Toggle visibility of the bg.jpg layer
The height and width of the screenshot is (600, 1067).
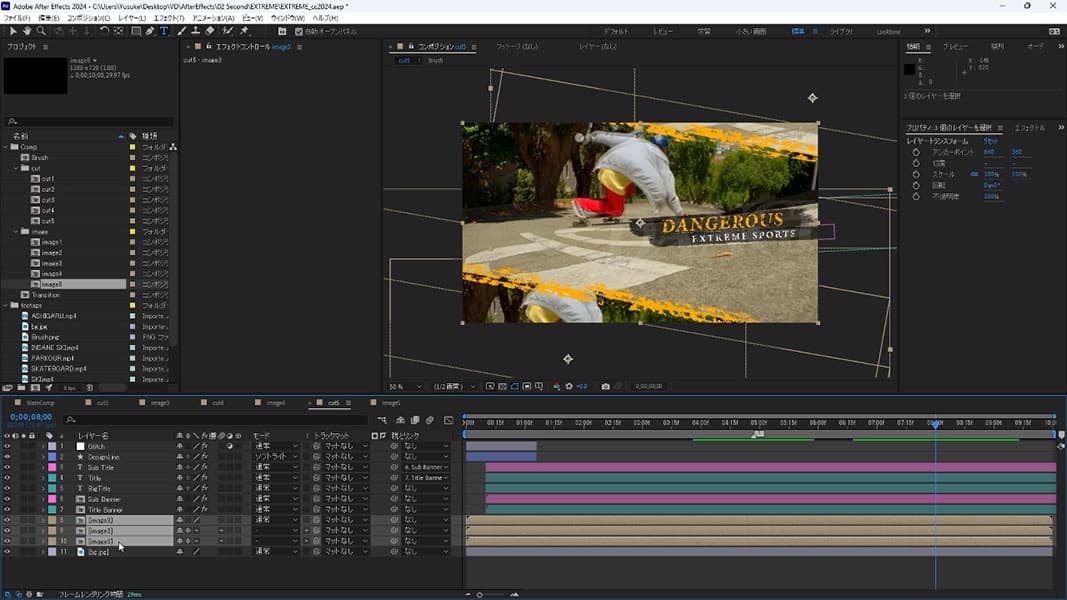(x=7, y=551)
